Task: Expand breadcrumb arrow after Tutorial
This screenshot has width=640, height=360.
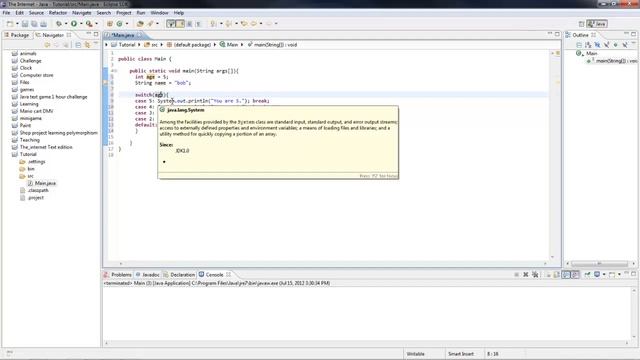Action: [139, 45]
